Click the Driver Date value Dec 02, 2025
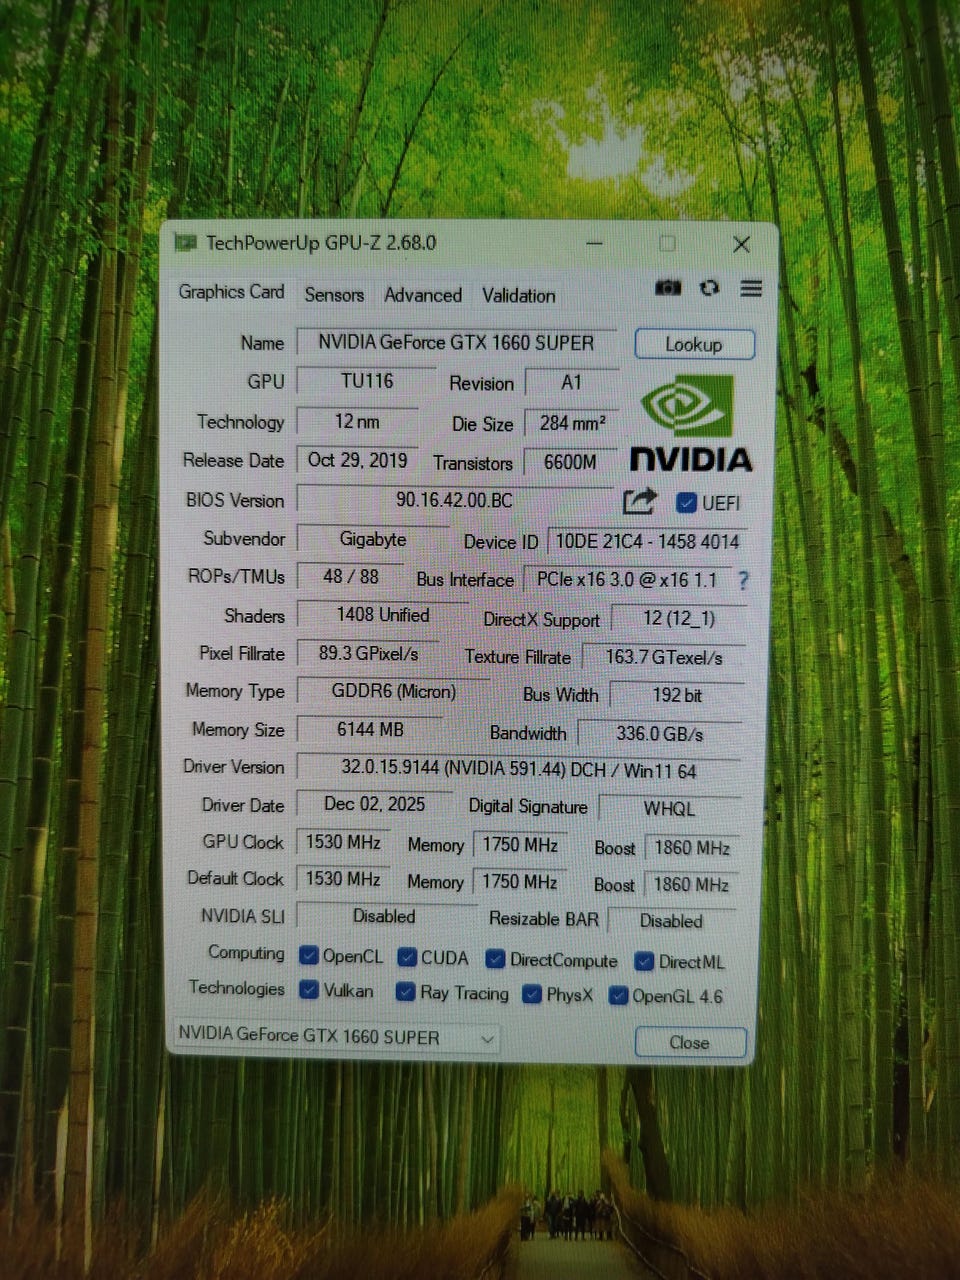The height and width of the screenshot is (1280, 960). tap(375, 805)
